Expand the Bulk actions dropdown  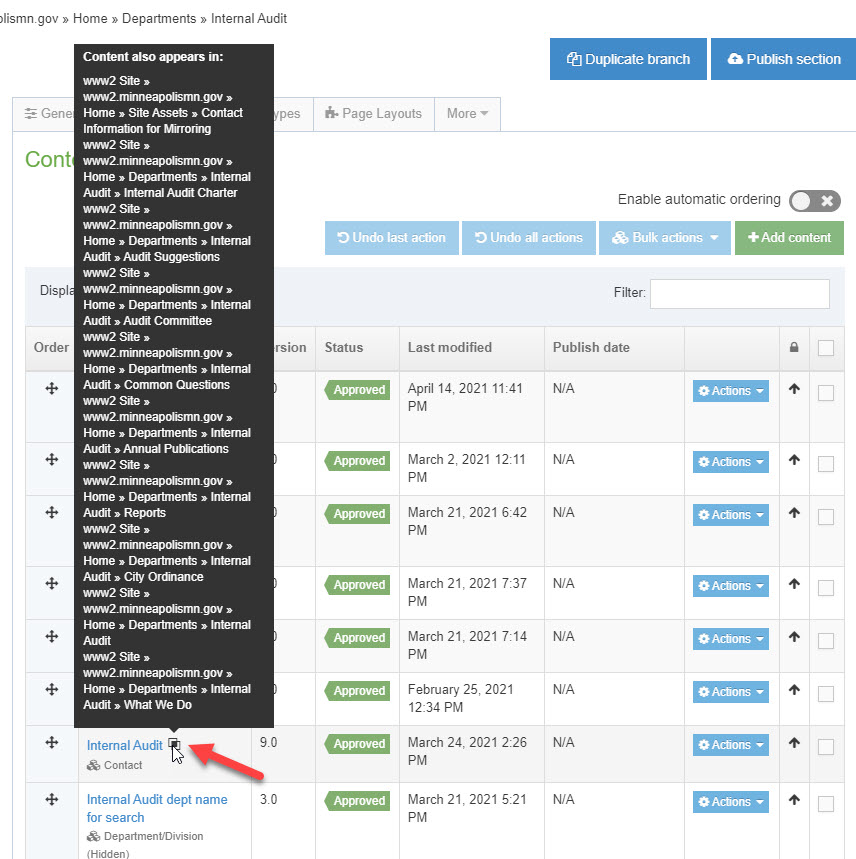[665, 238]
